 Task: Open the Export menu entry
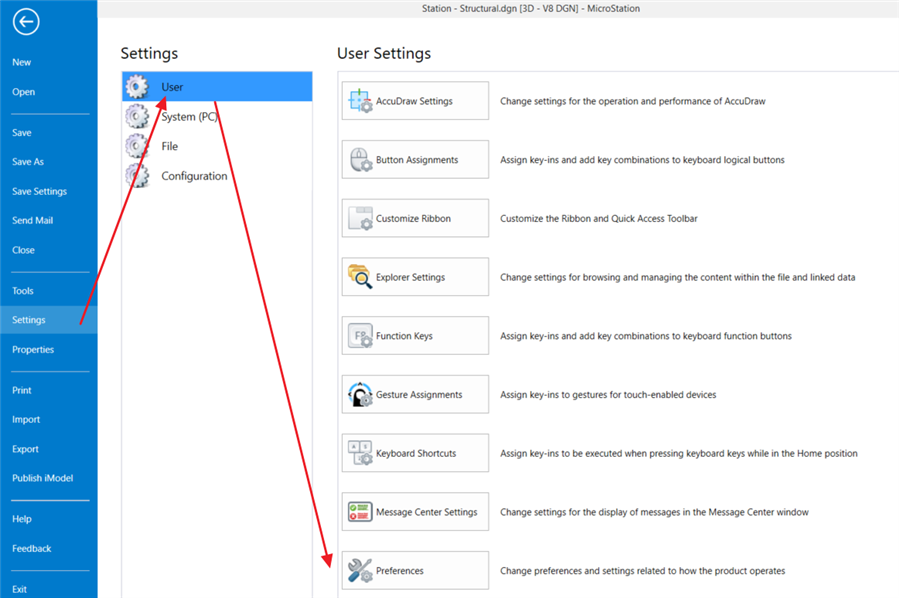point(25,449)
